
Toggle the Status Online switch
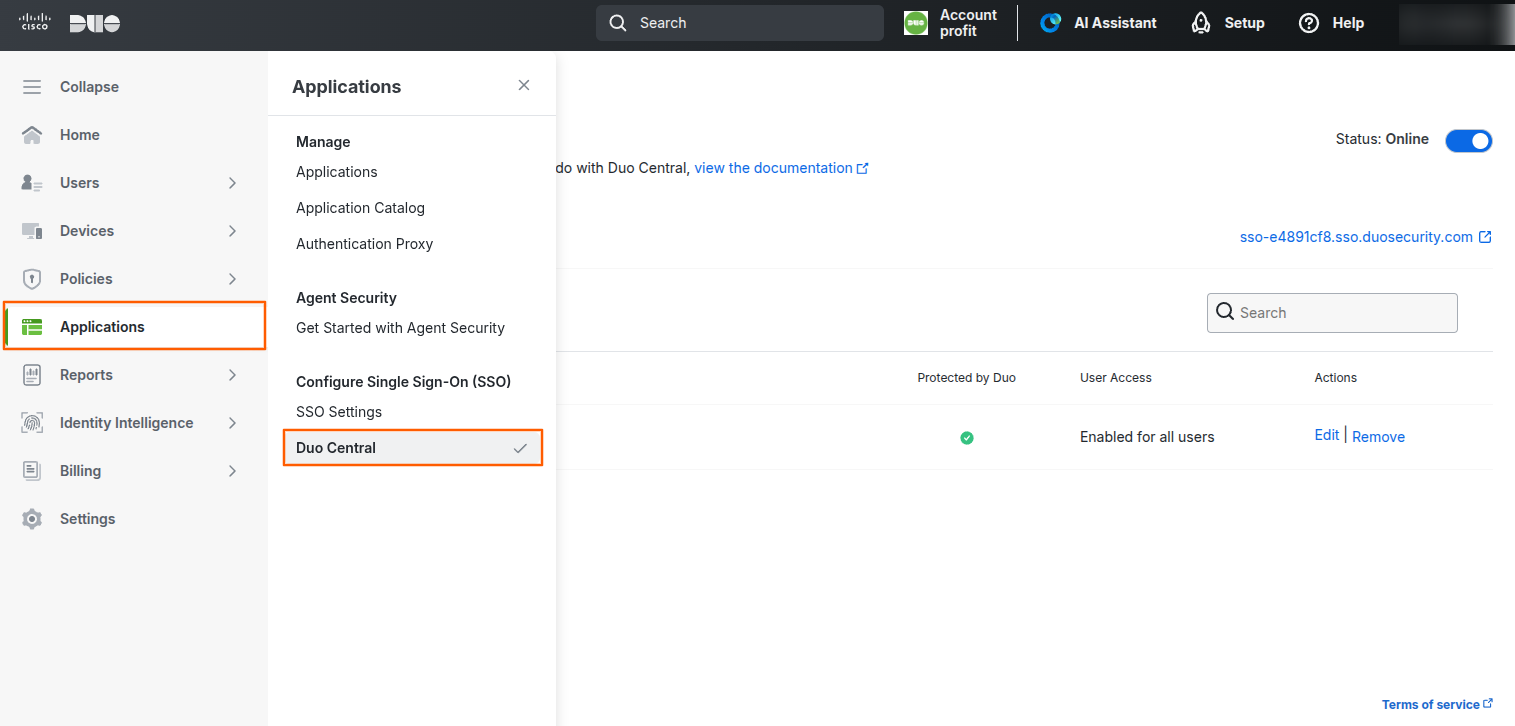tap(1468, 141)
